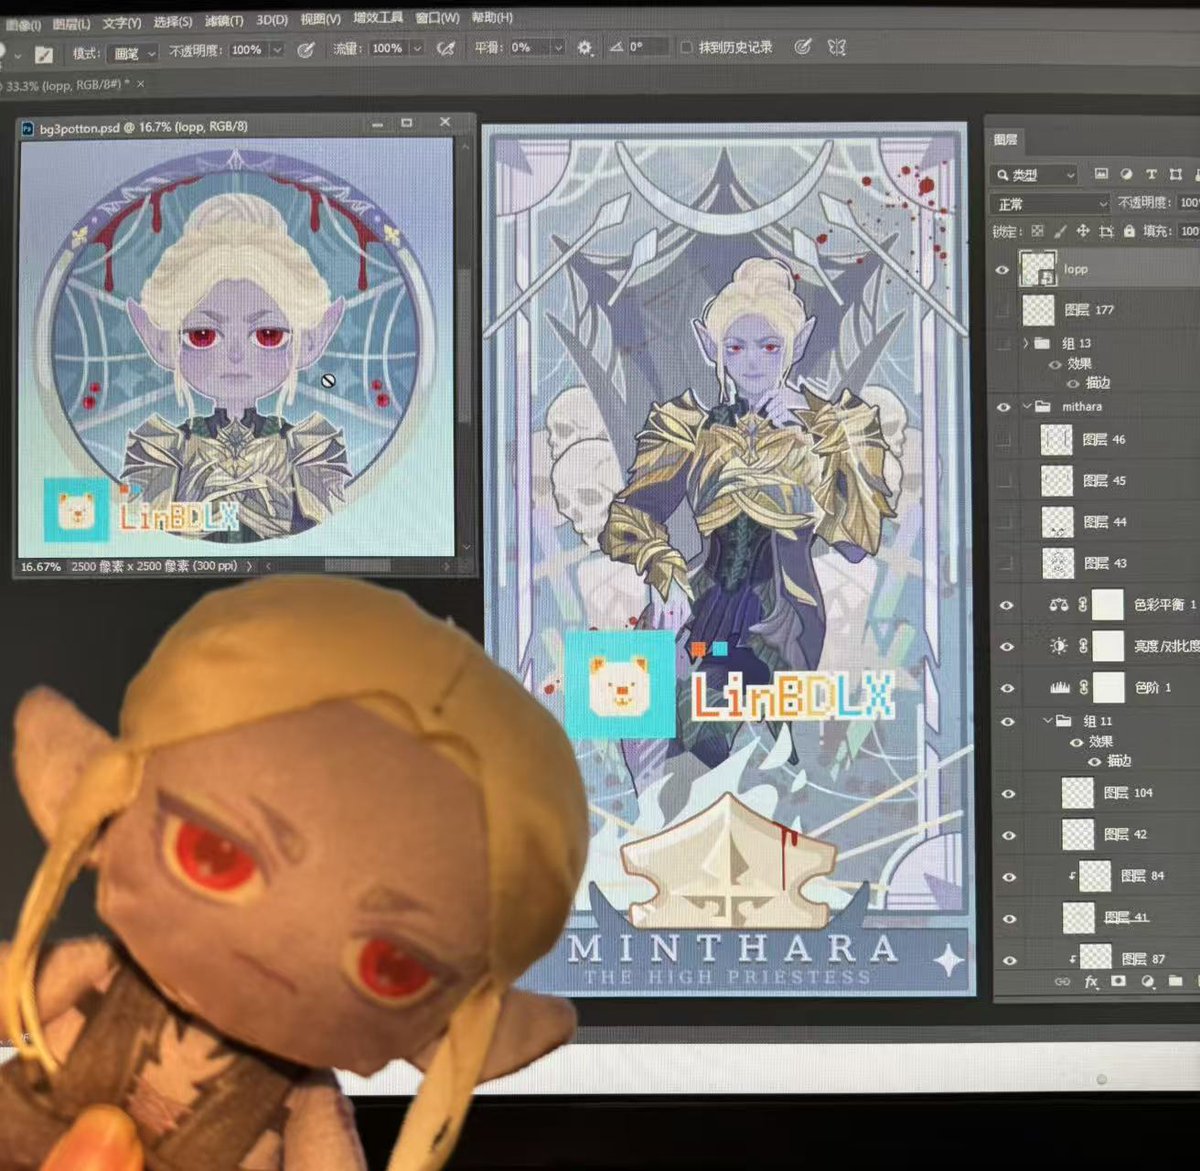Open the 平滑 0% dropdown
Screen dimensions: 1200x1171
point(558,47)
